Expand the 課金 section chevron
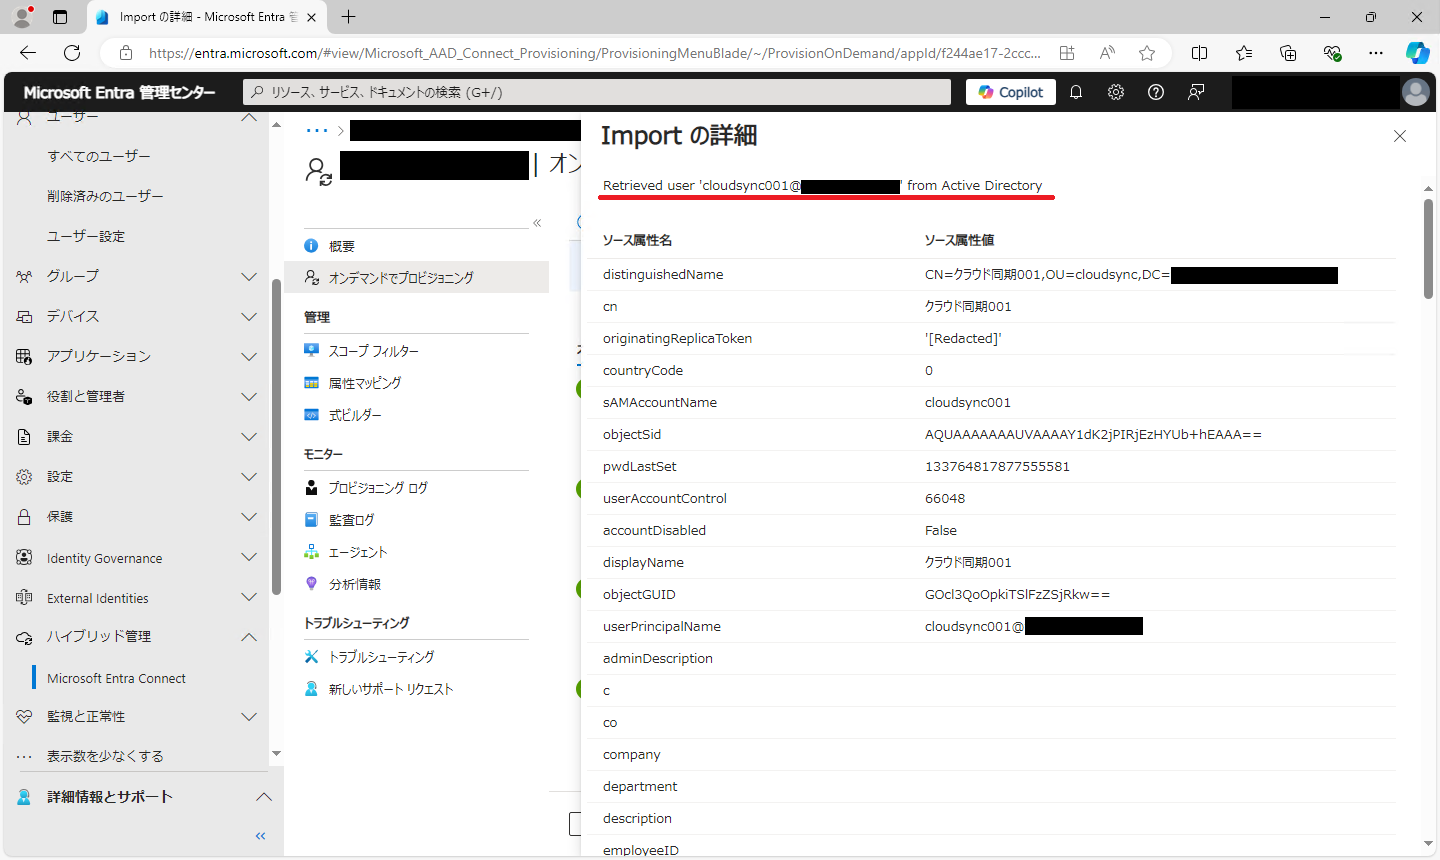Screen dimensions: 1440x860 coord(249,437)
